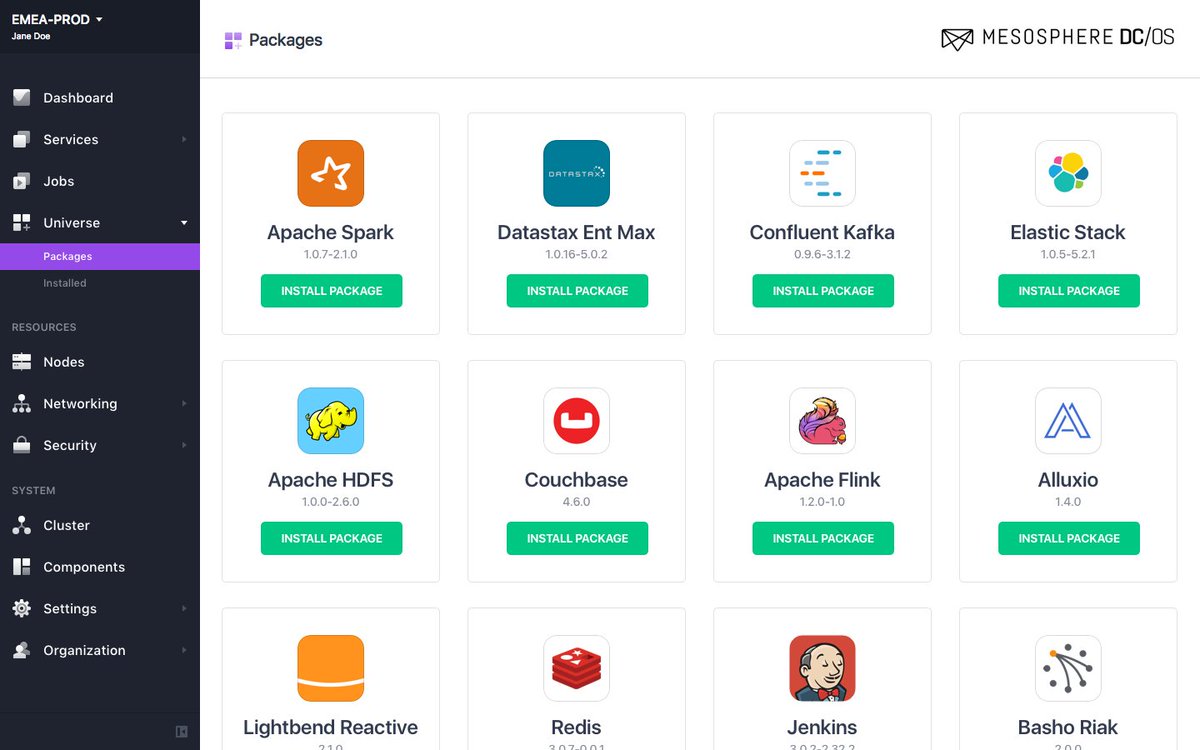This screenshot has height=750, width=1200.
Task: Click the Organization user icon
Action: pyautogui.click(x=22, y=650)
